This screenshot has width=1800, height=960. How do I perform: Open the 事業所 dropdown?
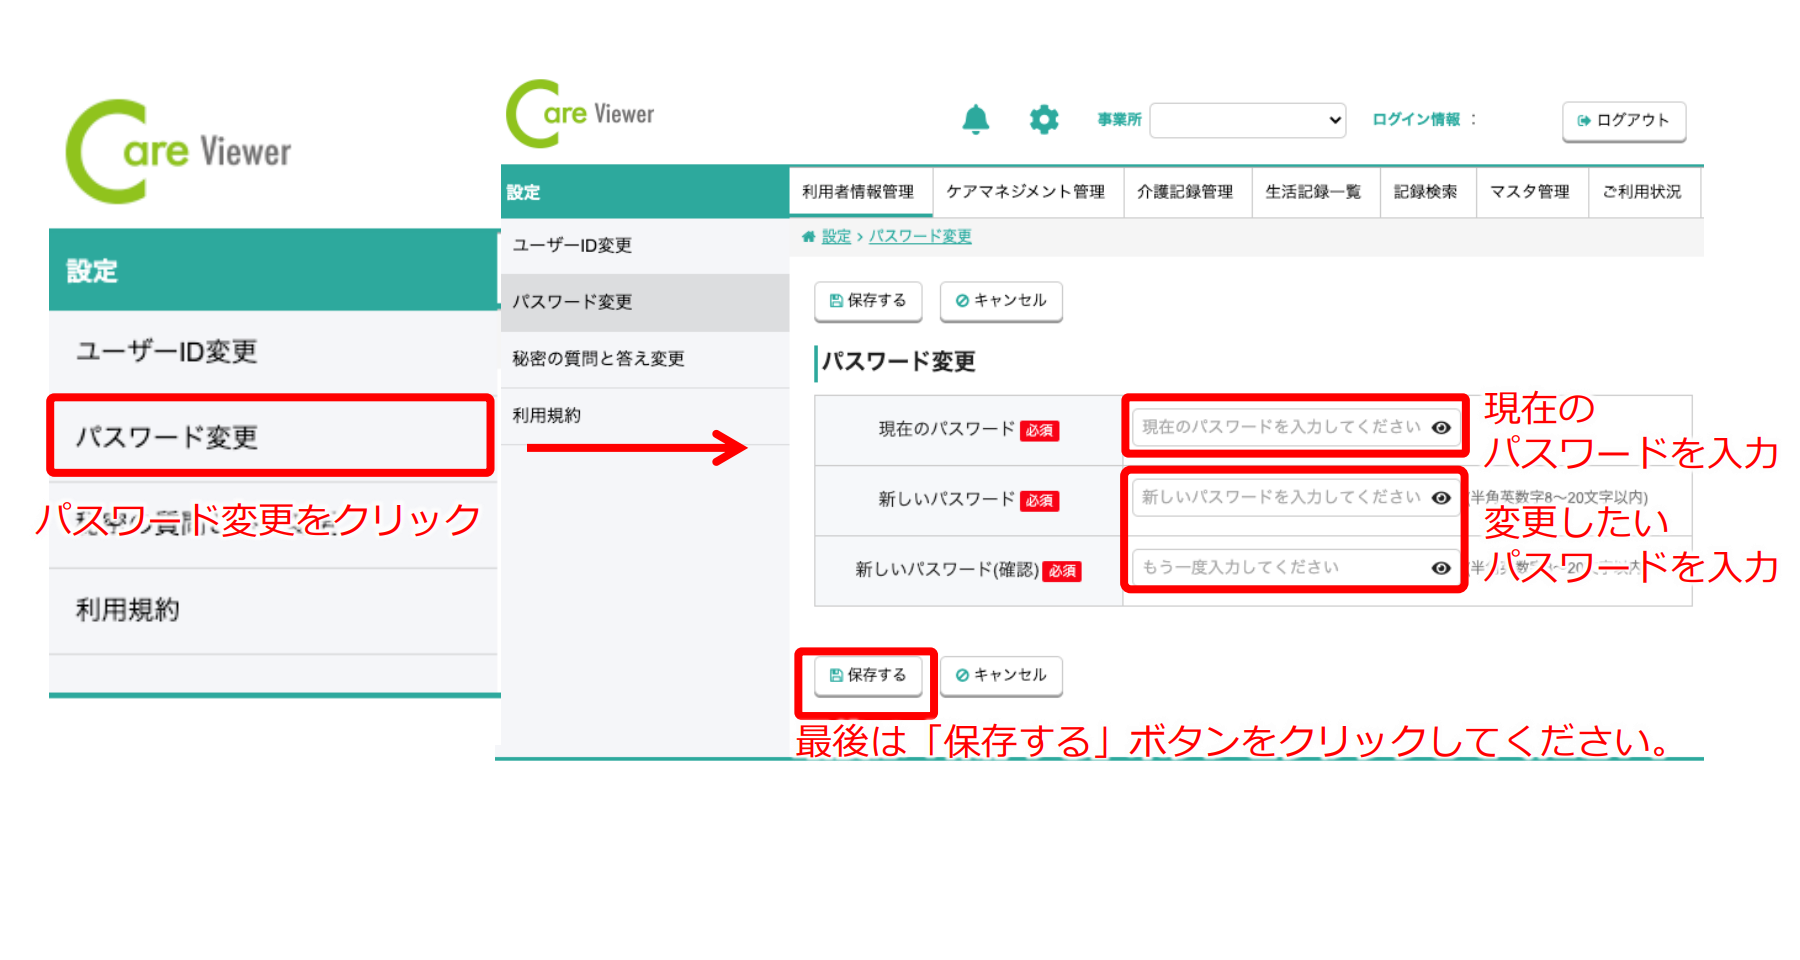coord(1247,120)
